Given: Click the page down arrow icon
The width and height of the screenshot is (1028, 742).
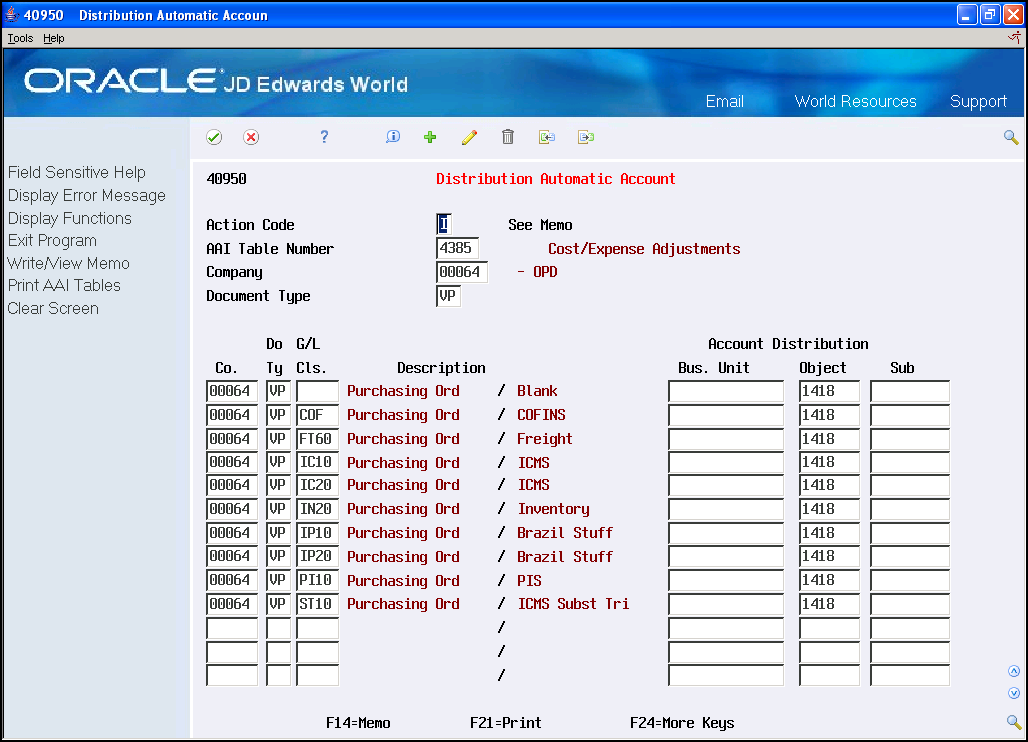Looking at the screenshot, I should point(1014,693).
